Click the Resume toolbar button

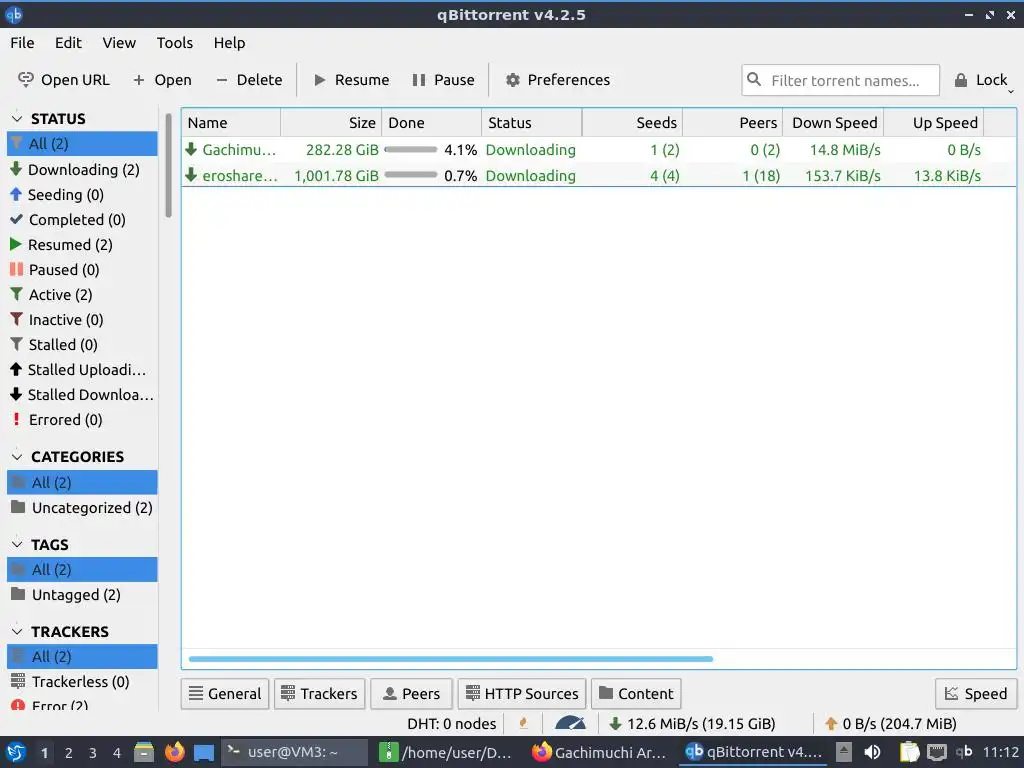point(351,80)
